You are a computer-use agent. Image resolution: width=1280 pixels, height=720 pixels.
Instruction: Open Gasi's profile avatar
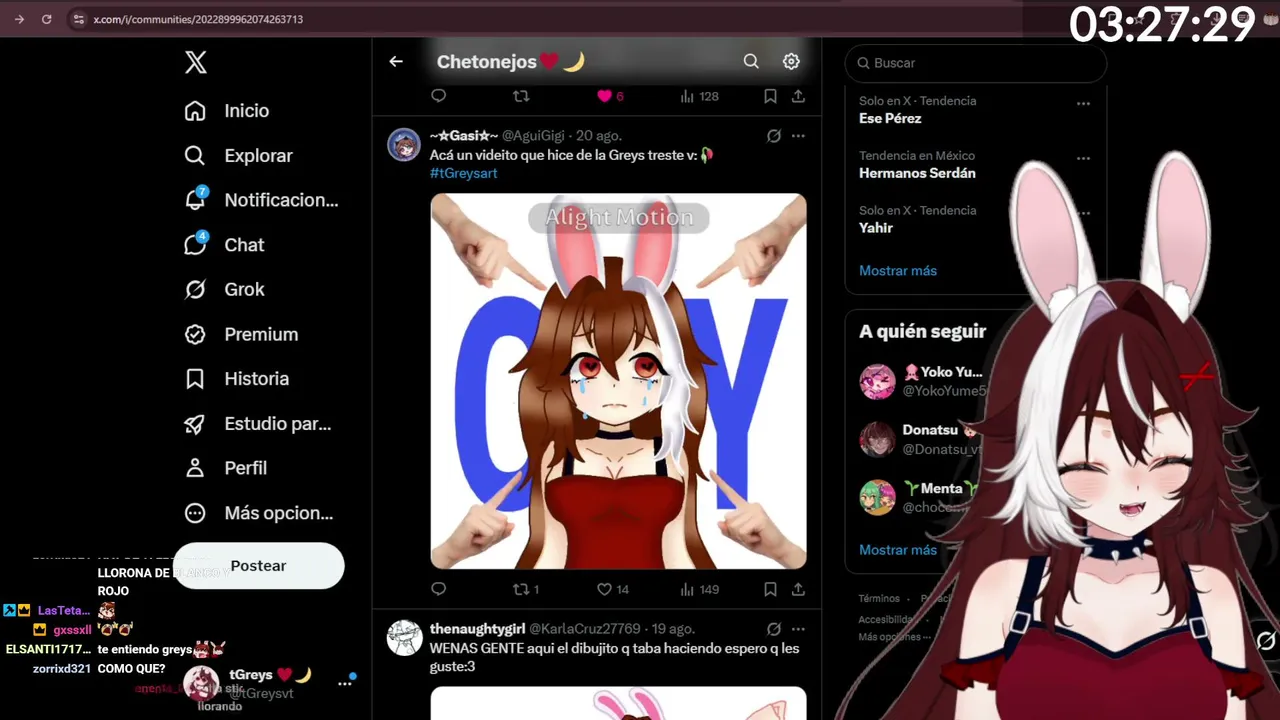pos(404,145)
